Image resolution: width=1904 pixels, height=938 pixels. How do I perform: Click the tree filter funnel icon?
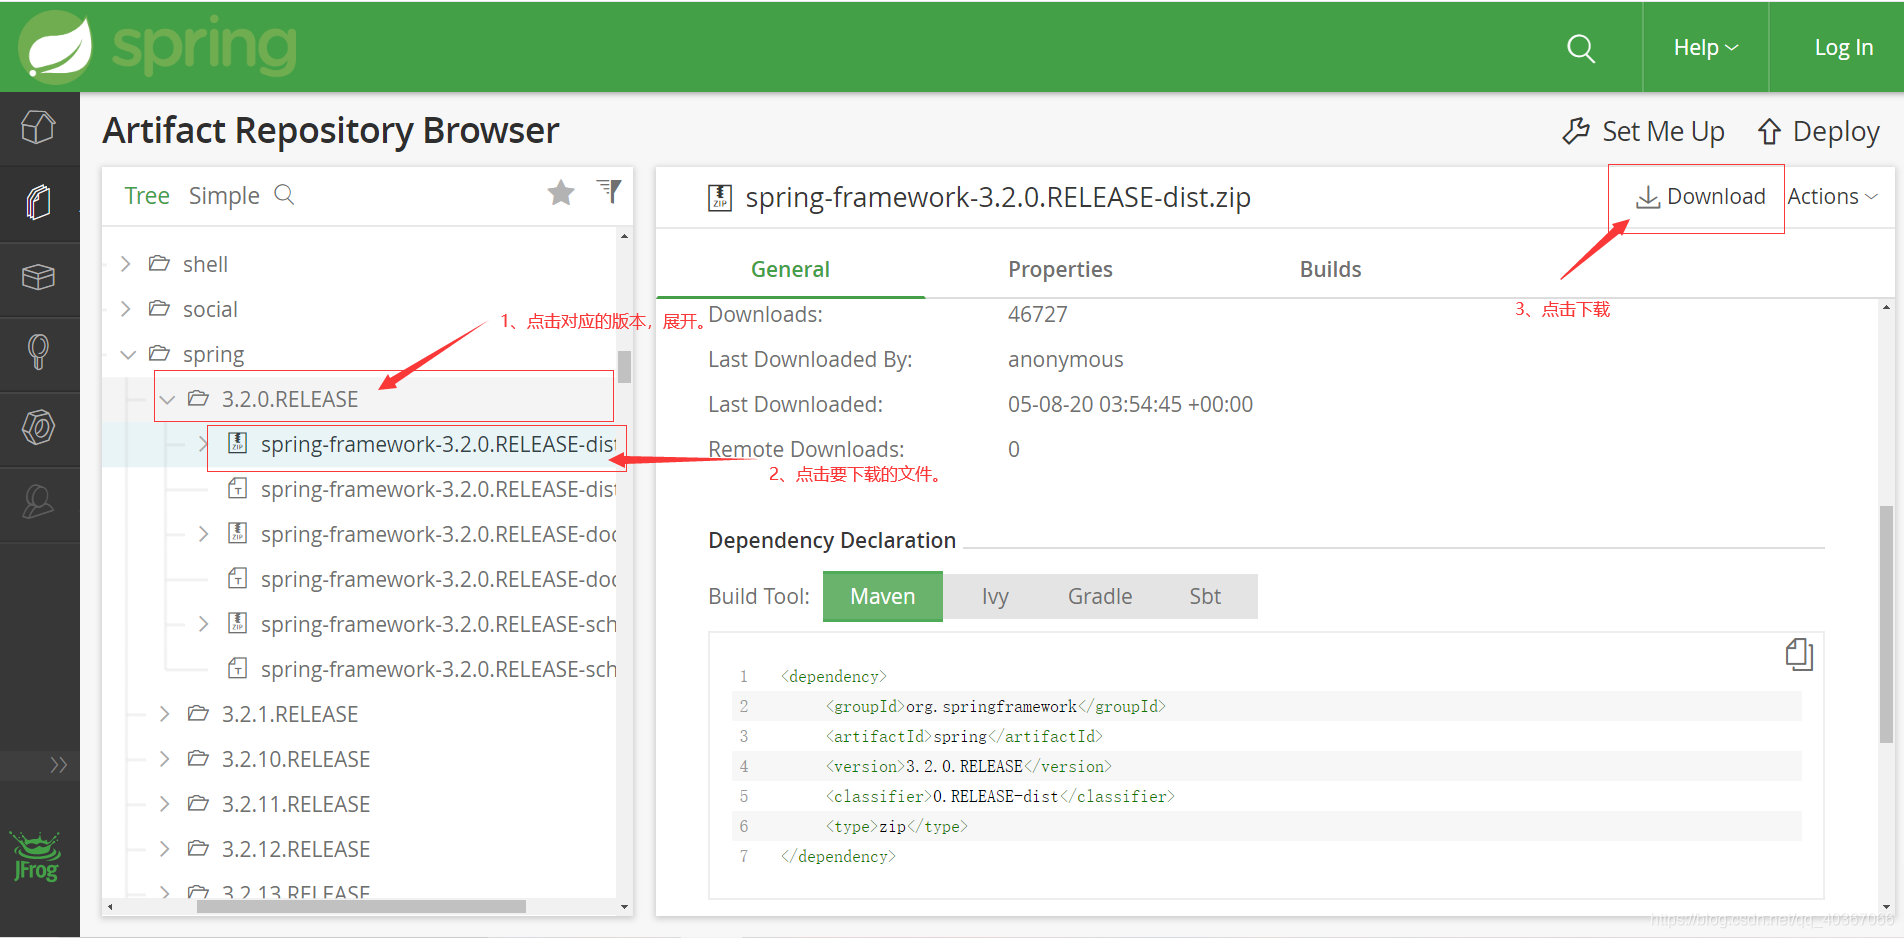[609, 191]
